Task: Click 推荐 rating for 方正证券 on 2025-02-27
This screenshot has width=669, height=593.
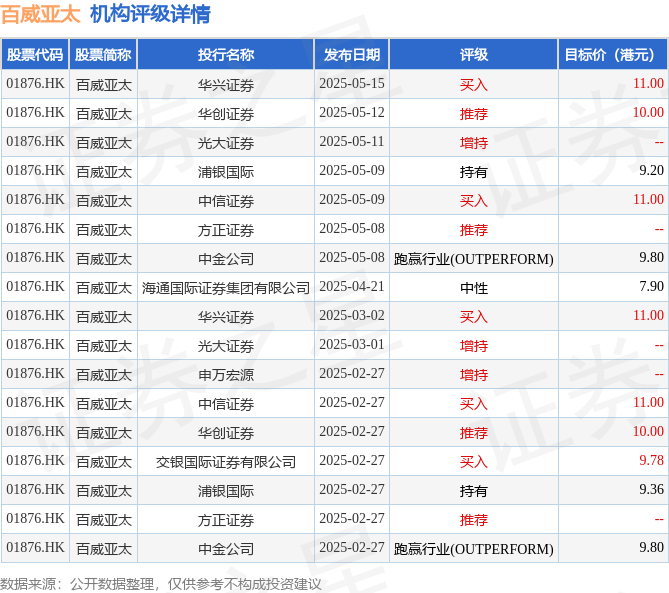Action: [474, 520]
